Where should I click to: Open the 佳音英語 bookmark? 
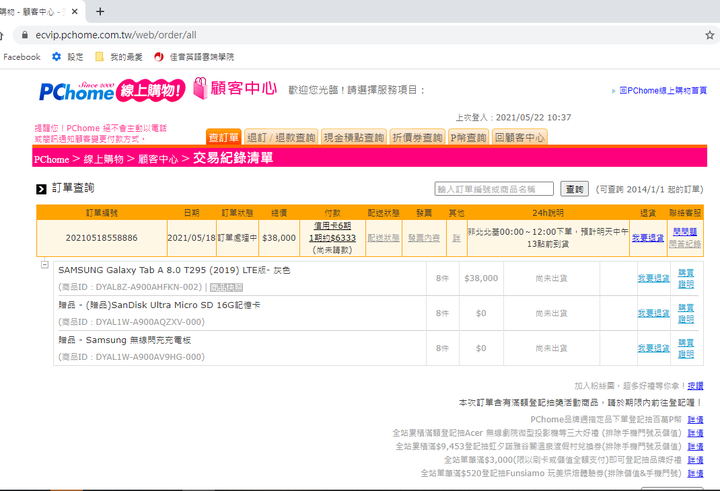click(194, 57)
